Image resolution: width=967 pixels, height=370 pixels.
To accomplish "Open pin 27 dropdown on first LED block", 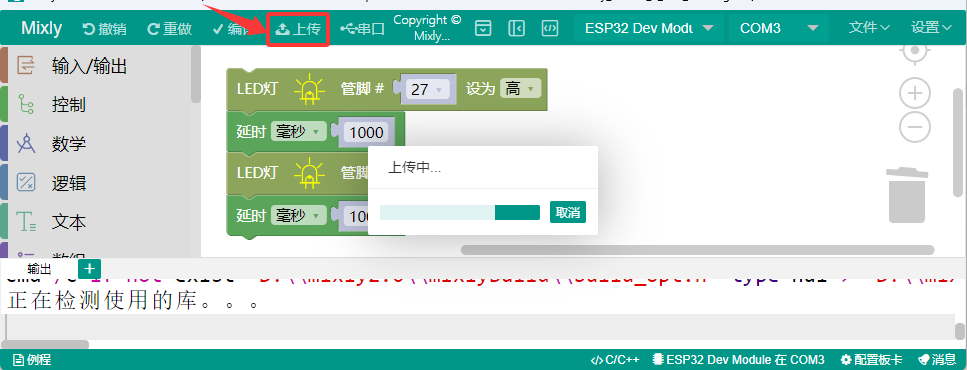I will point(428,89).
